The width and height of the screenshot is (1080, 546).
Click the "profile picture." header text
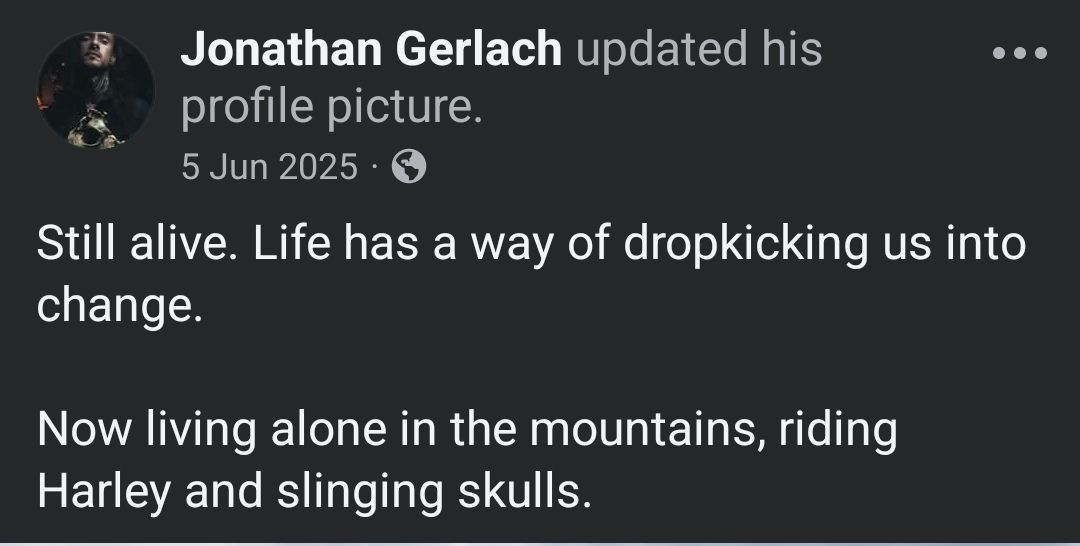(331, 108)
